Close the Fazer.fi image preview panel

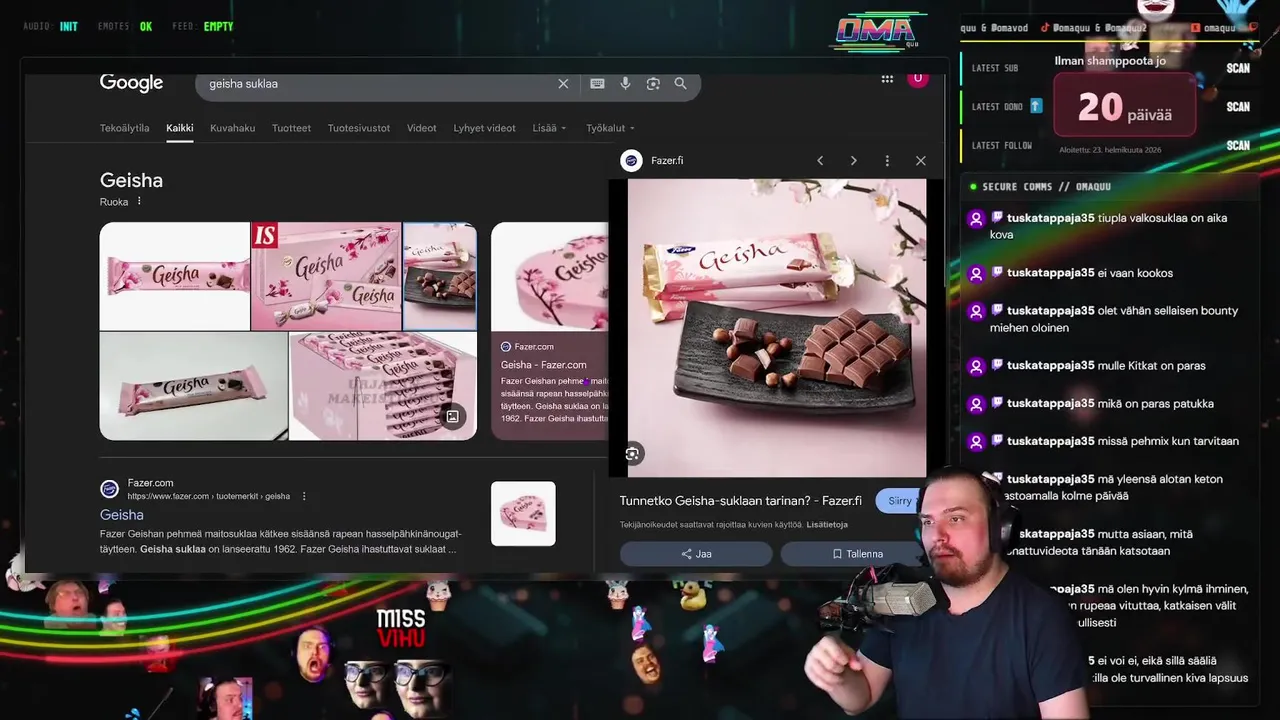(920, 160)
